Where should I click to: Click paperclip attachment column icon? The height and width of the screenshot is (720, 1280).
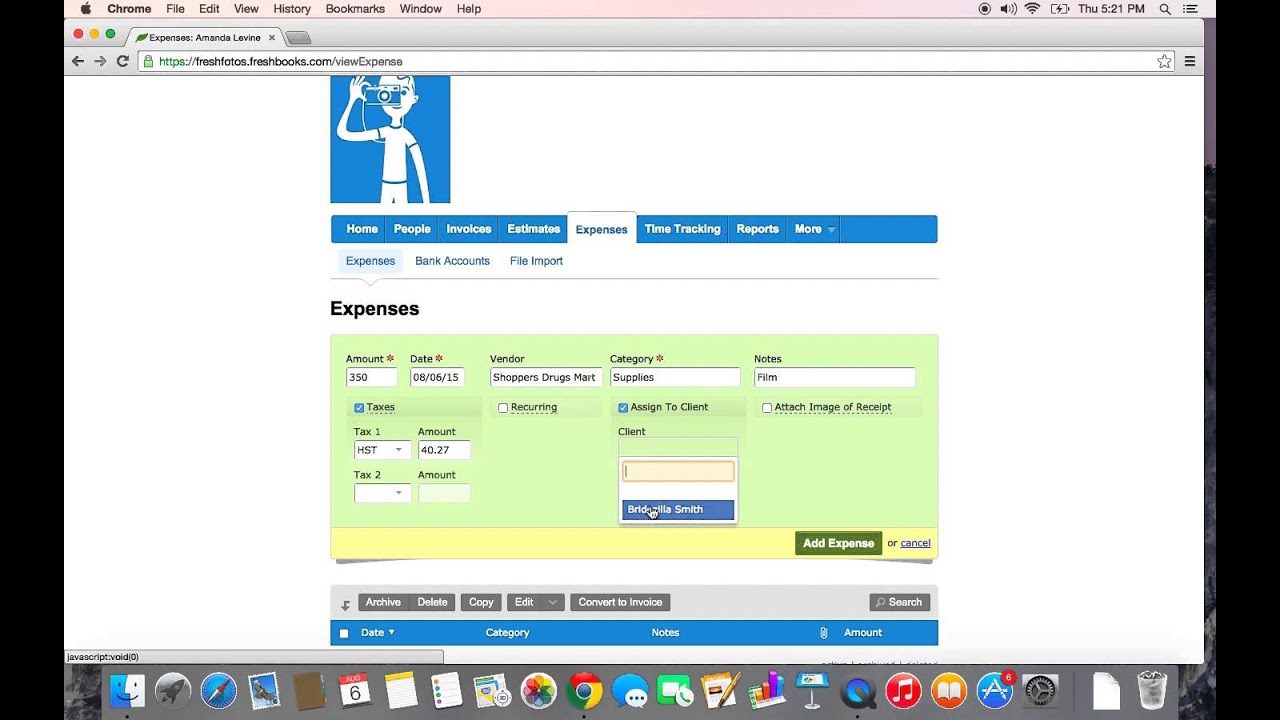tap(823, 632)
